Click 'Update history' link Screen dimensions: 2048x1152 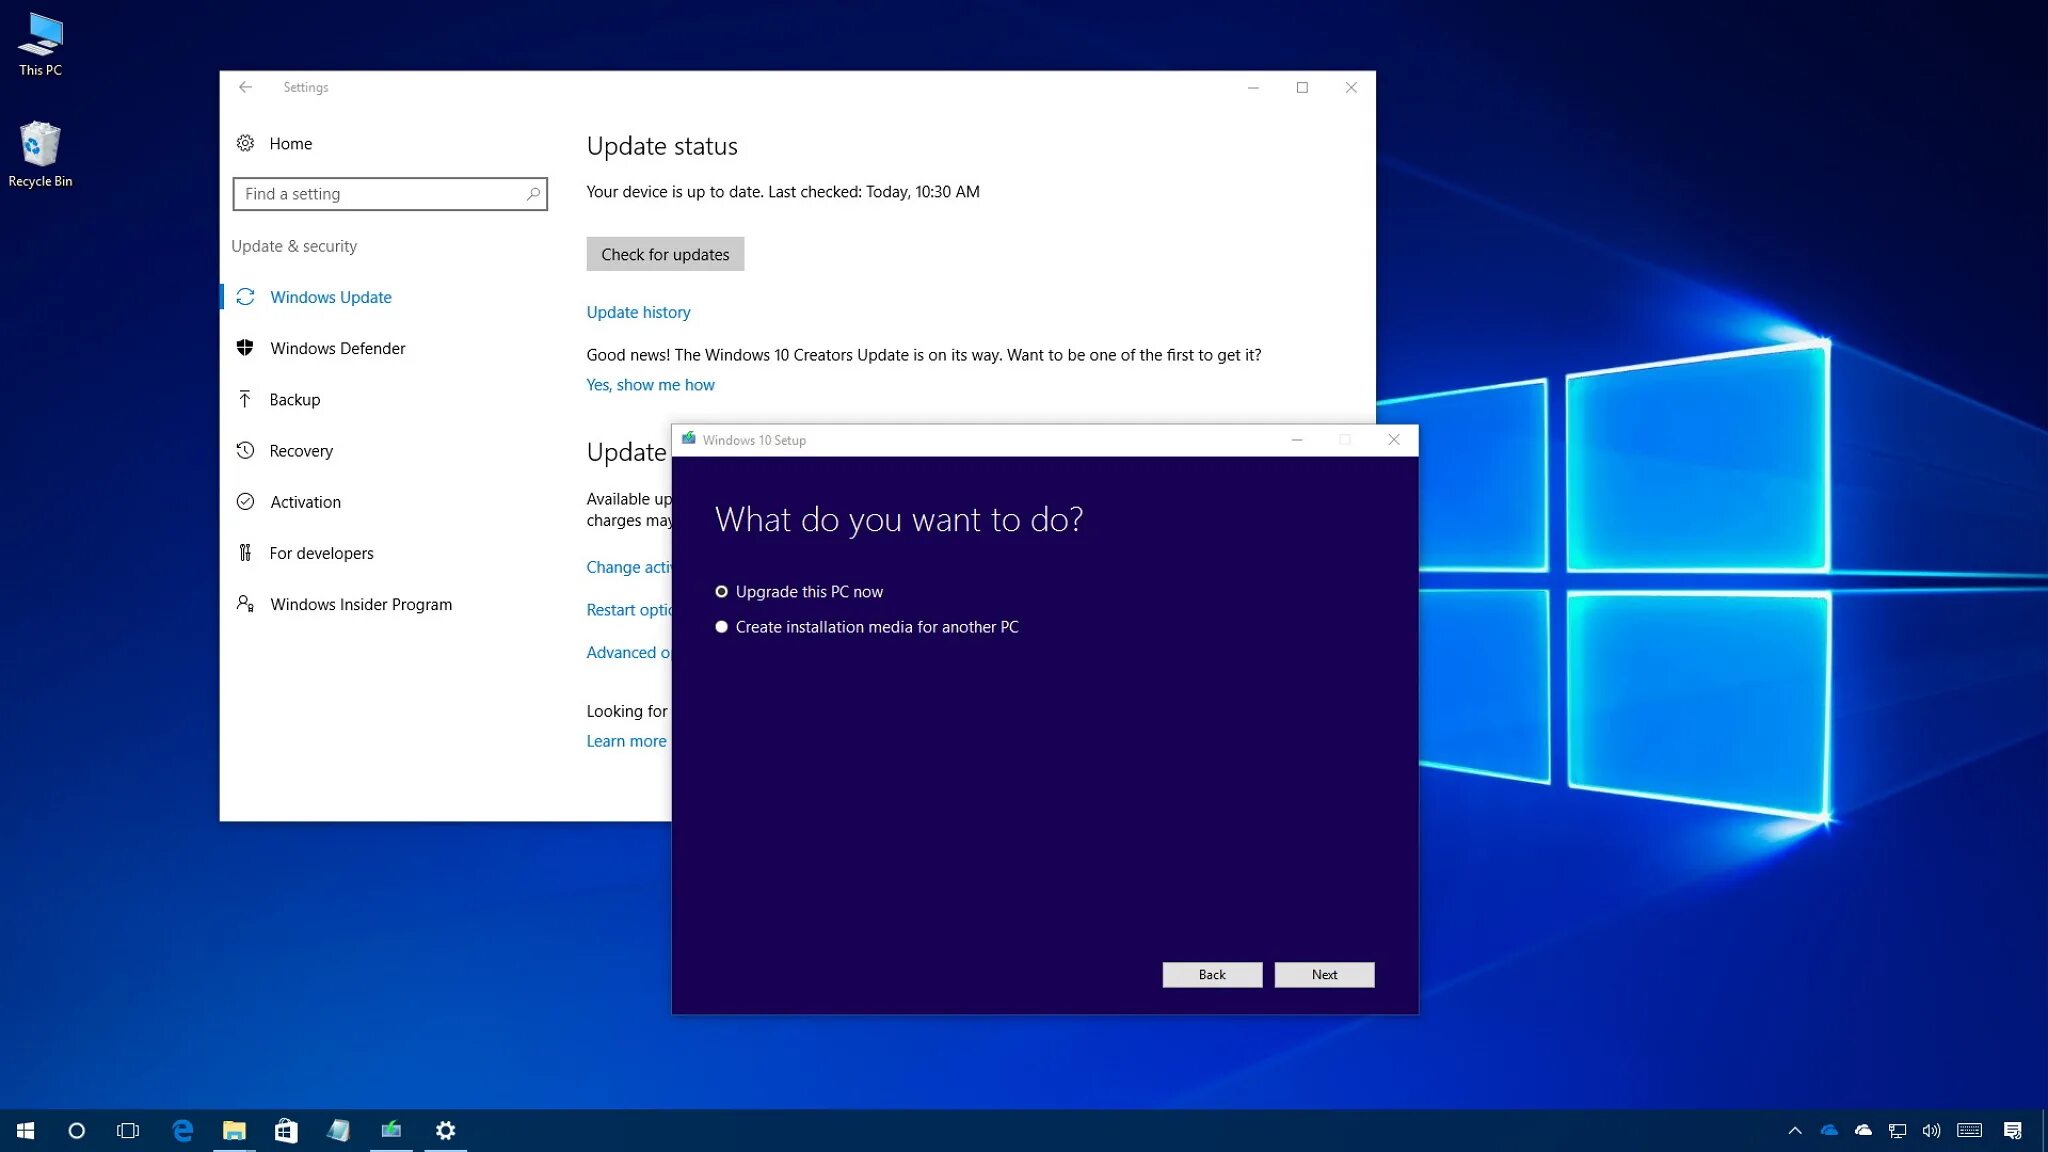(x=637, y=311)
